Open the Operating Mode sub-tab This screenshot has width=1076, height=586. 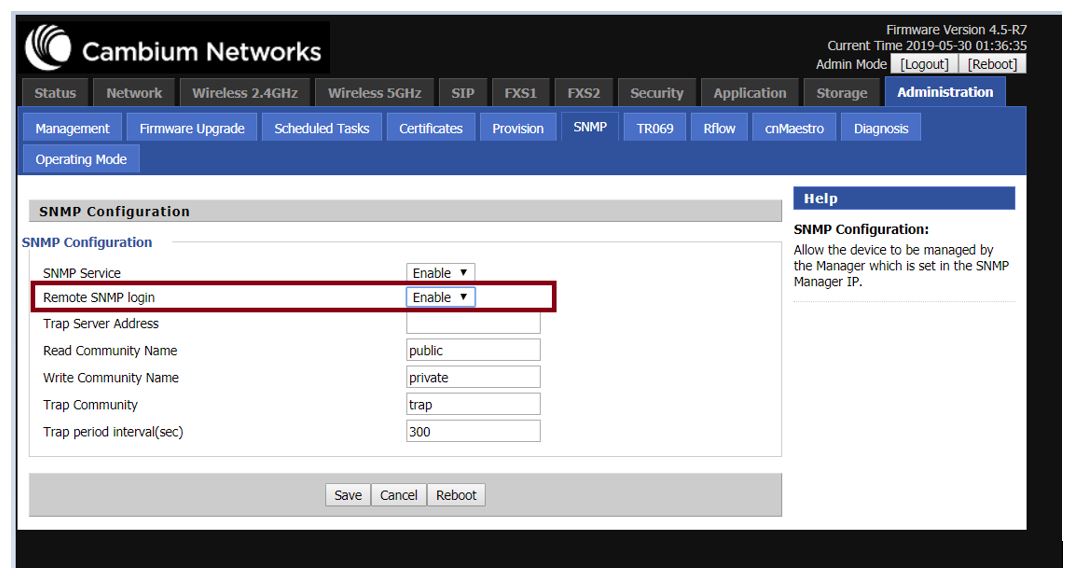click(81, 159)
